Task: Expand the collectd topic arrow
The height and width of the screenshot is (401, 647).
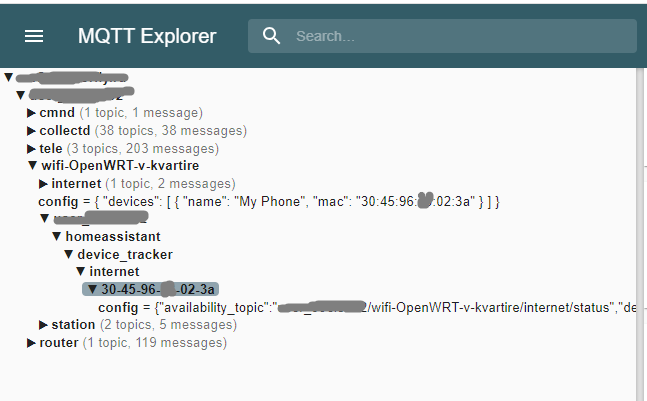Action: 32,131
